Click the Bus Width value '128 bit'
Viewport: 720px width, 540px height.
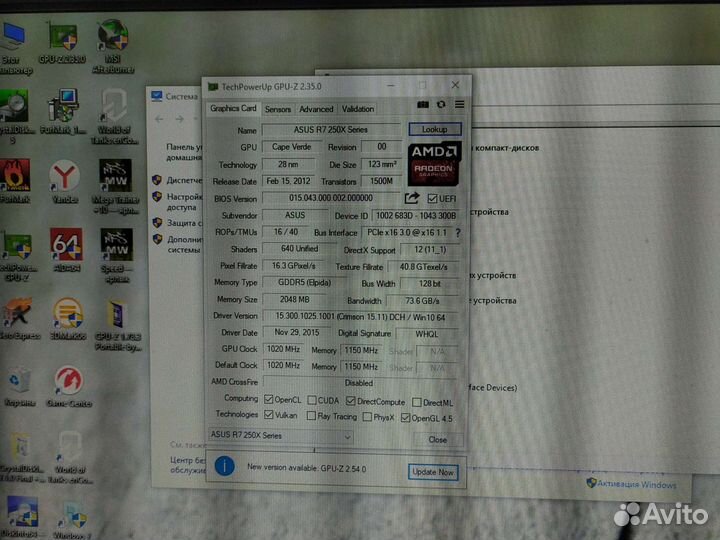429,284
